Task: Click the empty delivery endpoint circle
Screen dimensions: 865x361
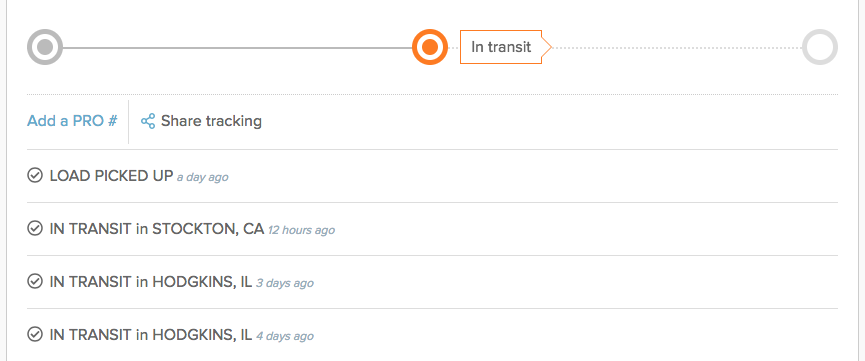Action: point(820,47)
